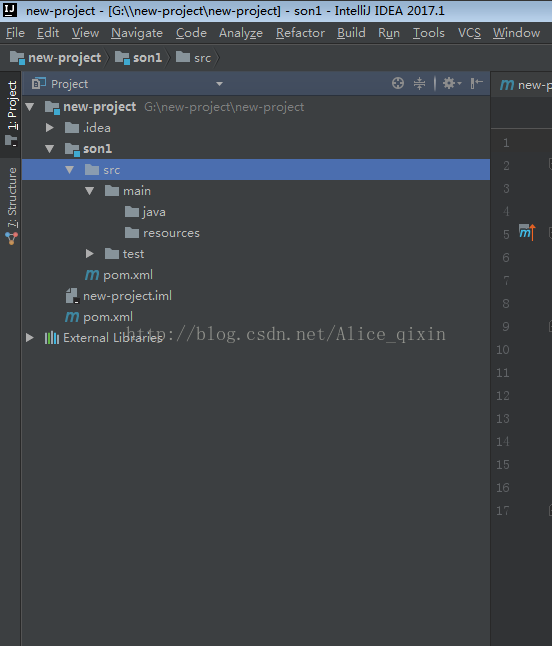
Task: Open the File menu
Action: (15, 33)
